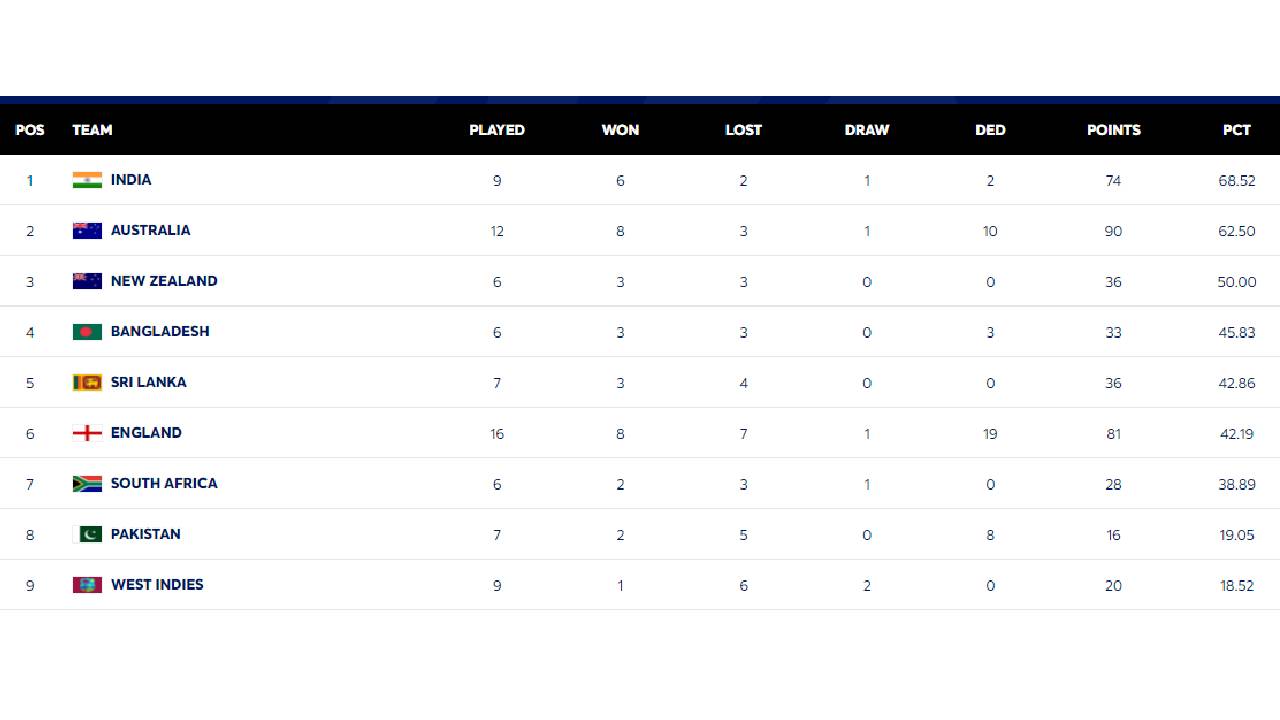Click the West Indies flag icon

click(87, 585)
